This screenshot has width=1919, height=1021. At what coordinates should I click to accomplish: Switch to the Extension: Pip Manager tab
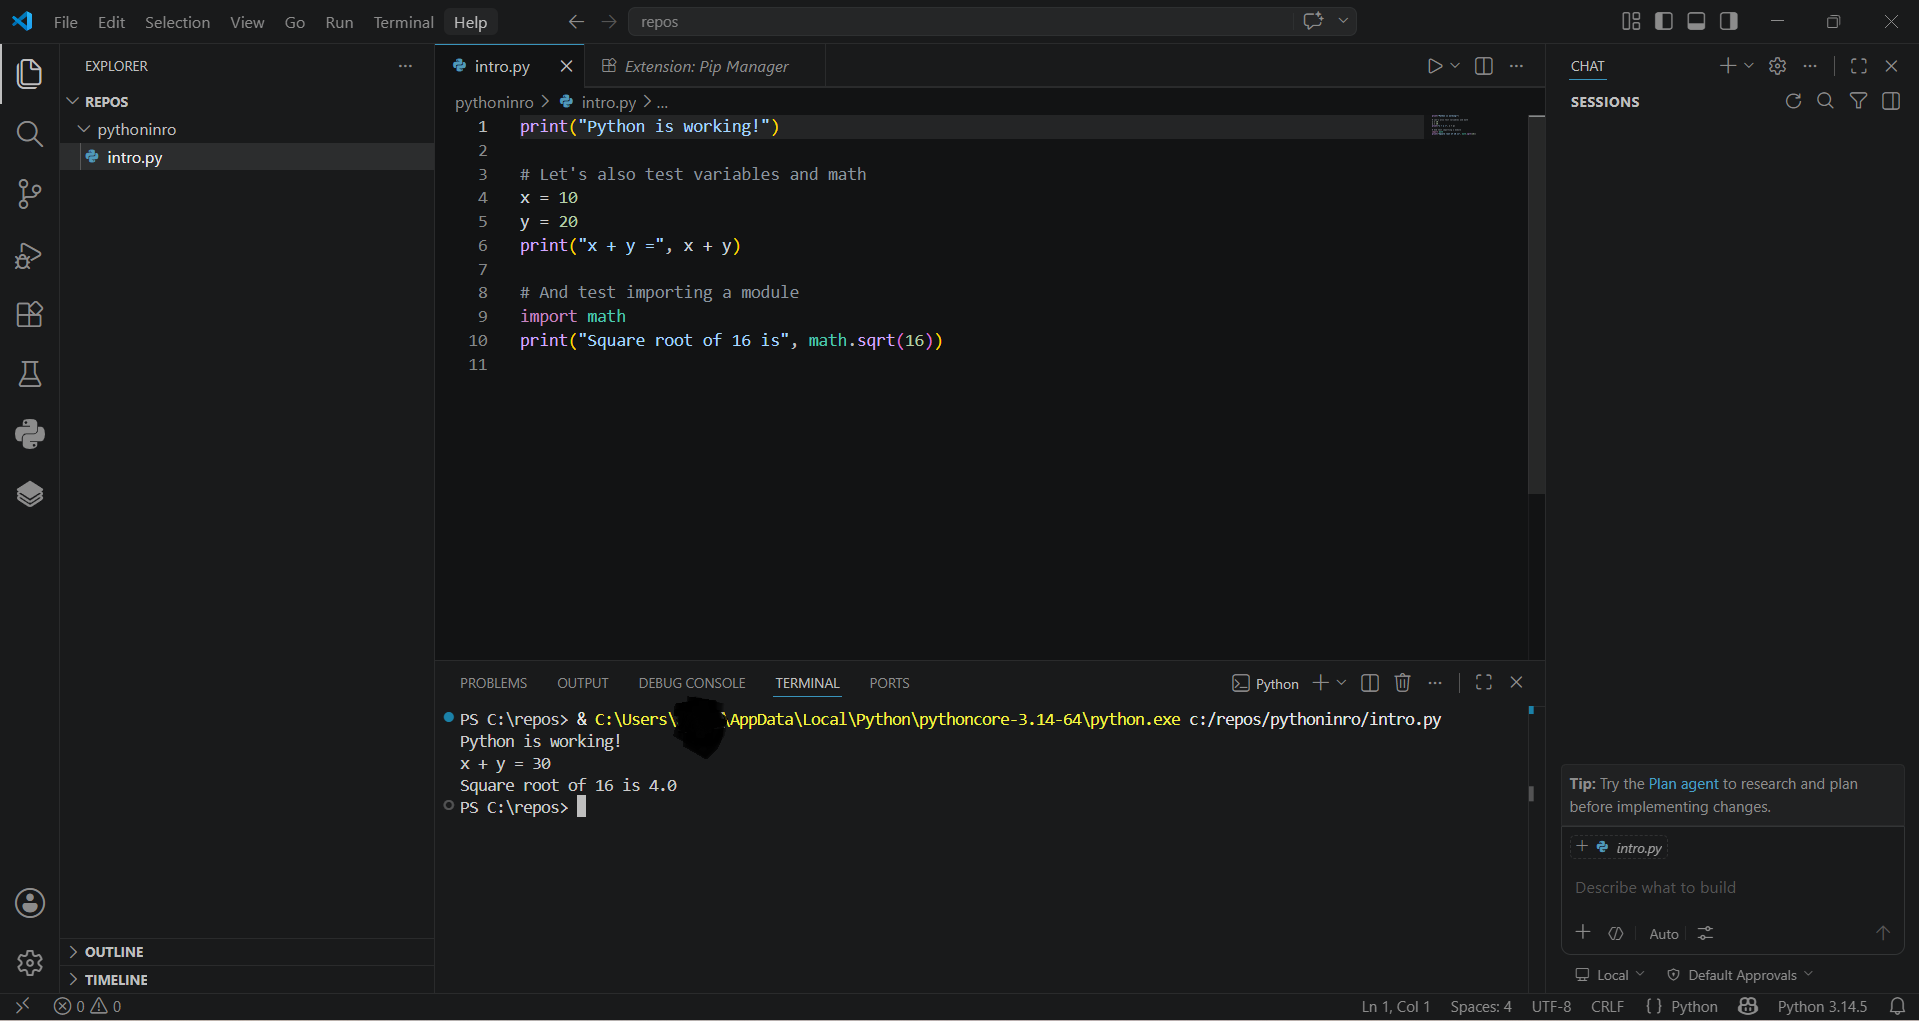coord(706,66)
